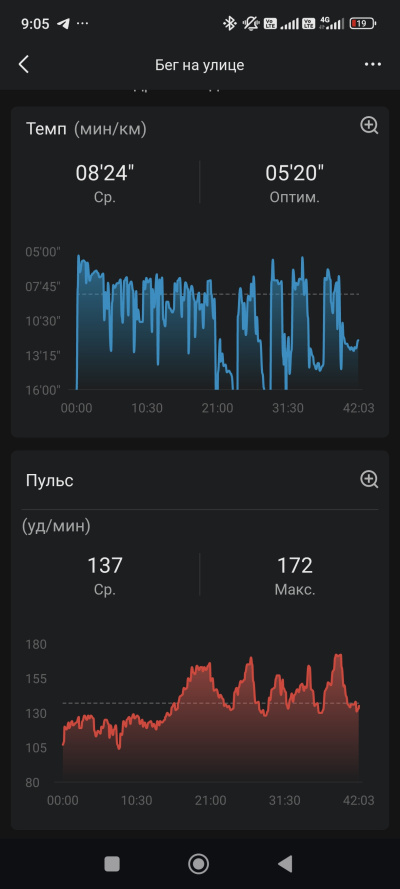Viewport: 400px width, 889px height.
Task: Tap the average heart rate 137
Action: coord(105,565)
